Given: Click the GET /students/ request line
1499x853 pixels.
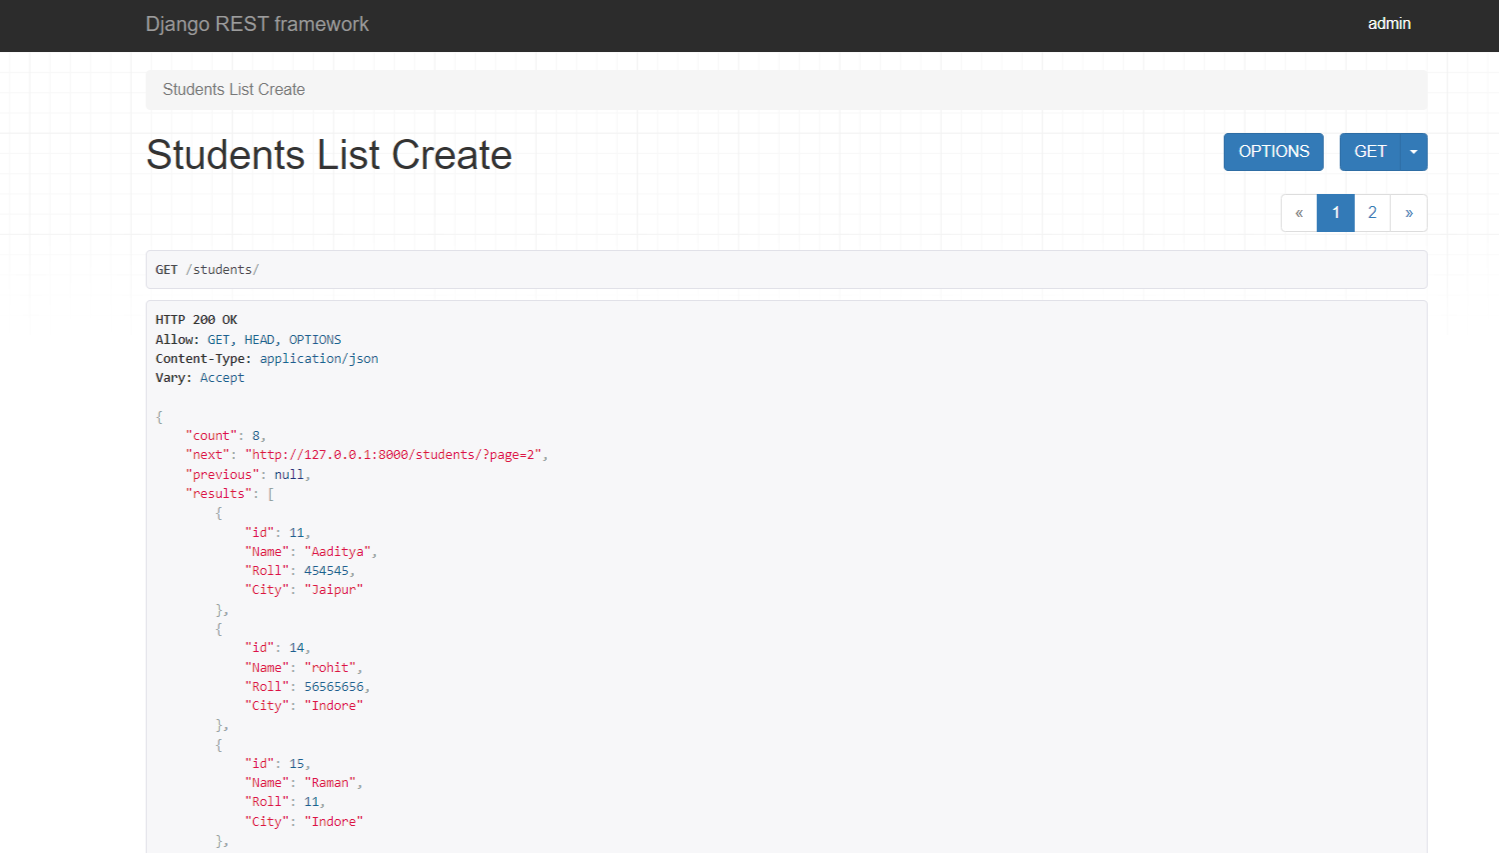Looking at the screenshot, I should coord(207,270).
